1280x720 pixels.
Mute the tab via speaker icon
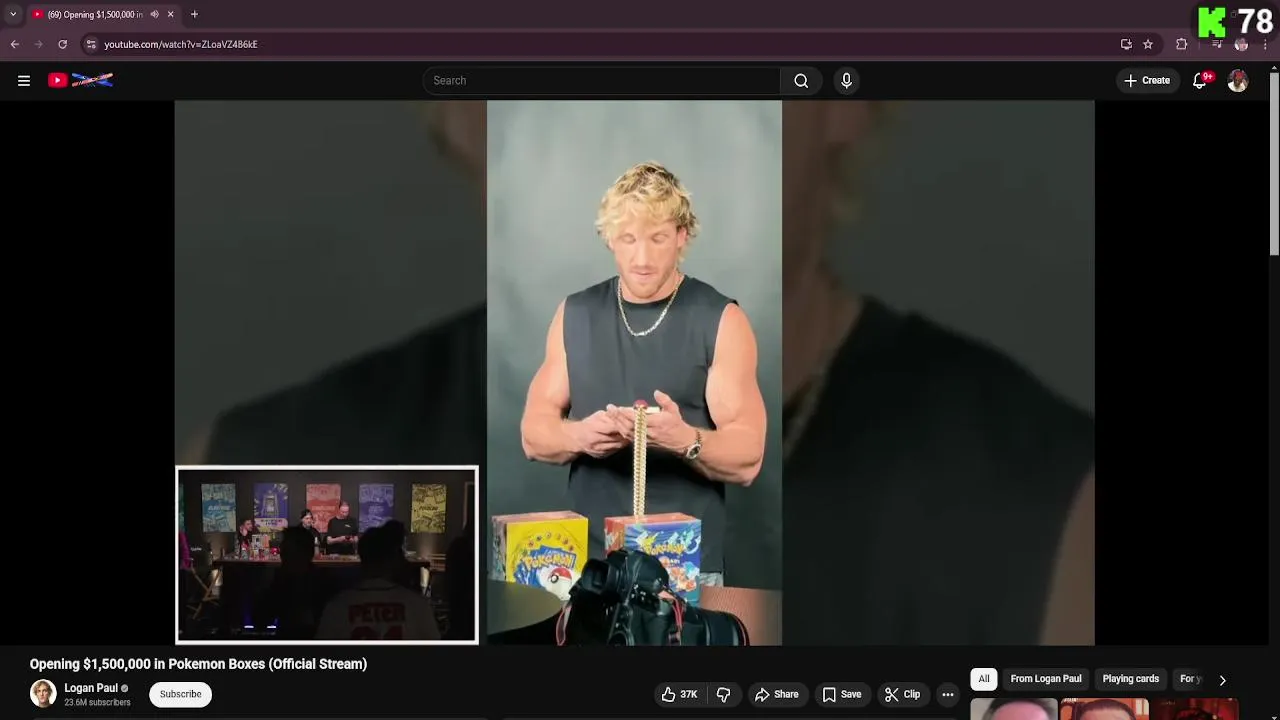pos(154,14)
